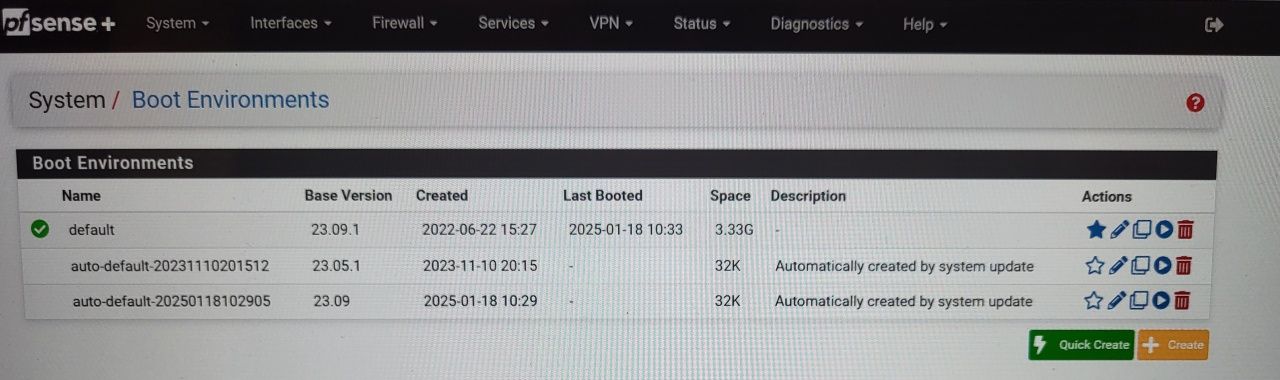Open the Services menu

[x=513, y=23]
